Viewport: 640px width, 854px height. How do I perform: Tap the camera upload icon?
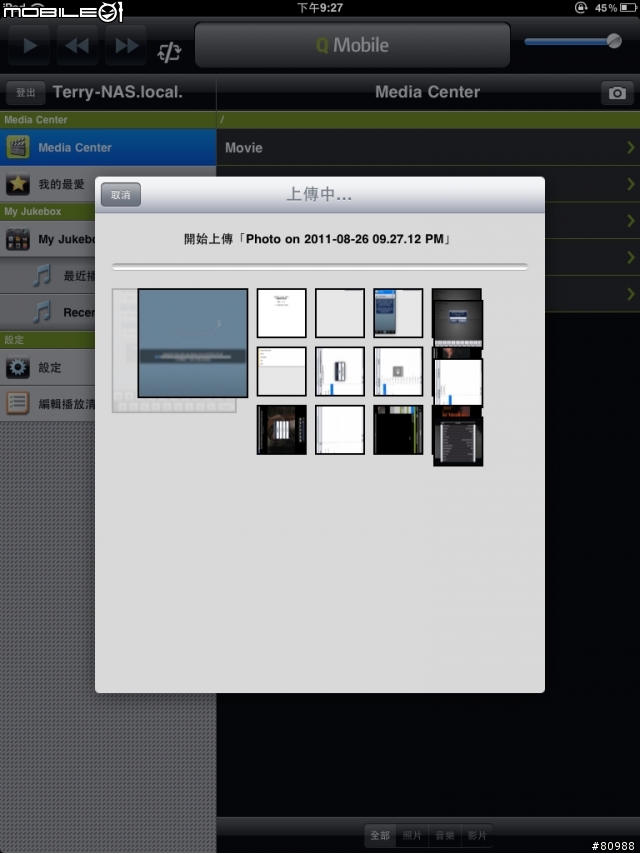(617, 93)
